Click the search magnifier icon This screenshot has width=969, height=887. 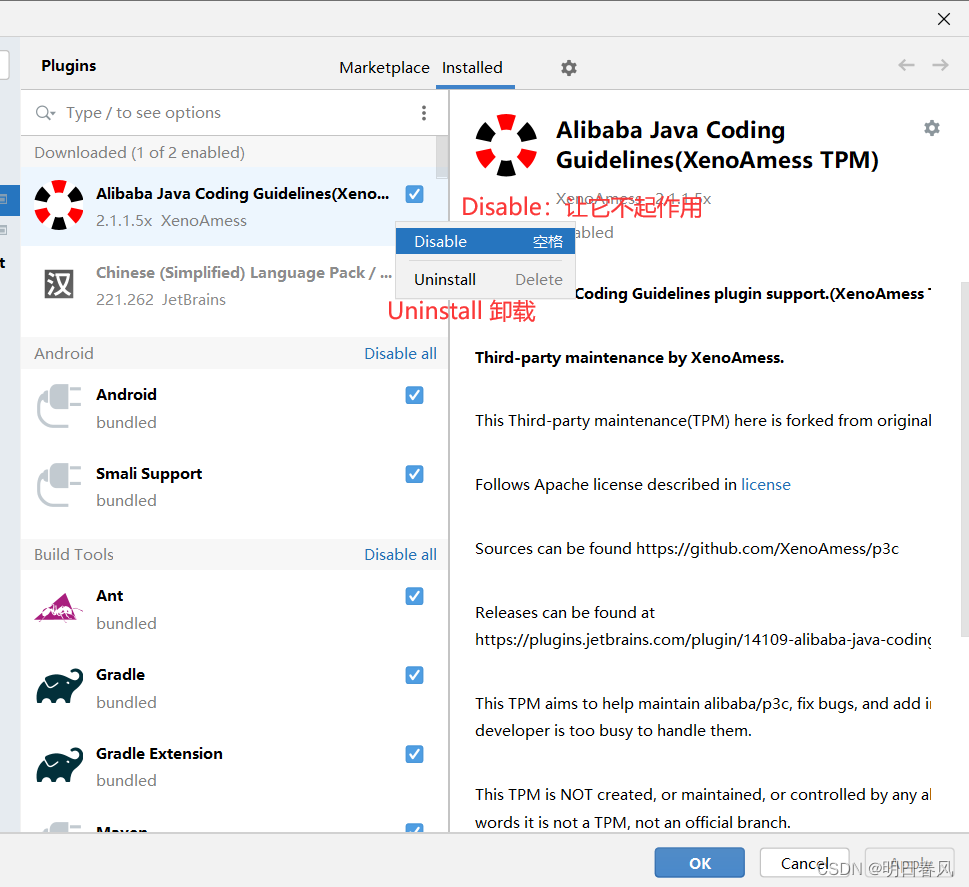(x=45, y=112)
